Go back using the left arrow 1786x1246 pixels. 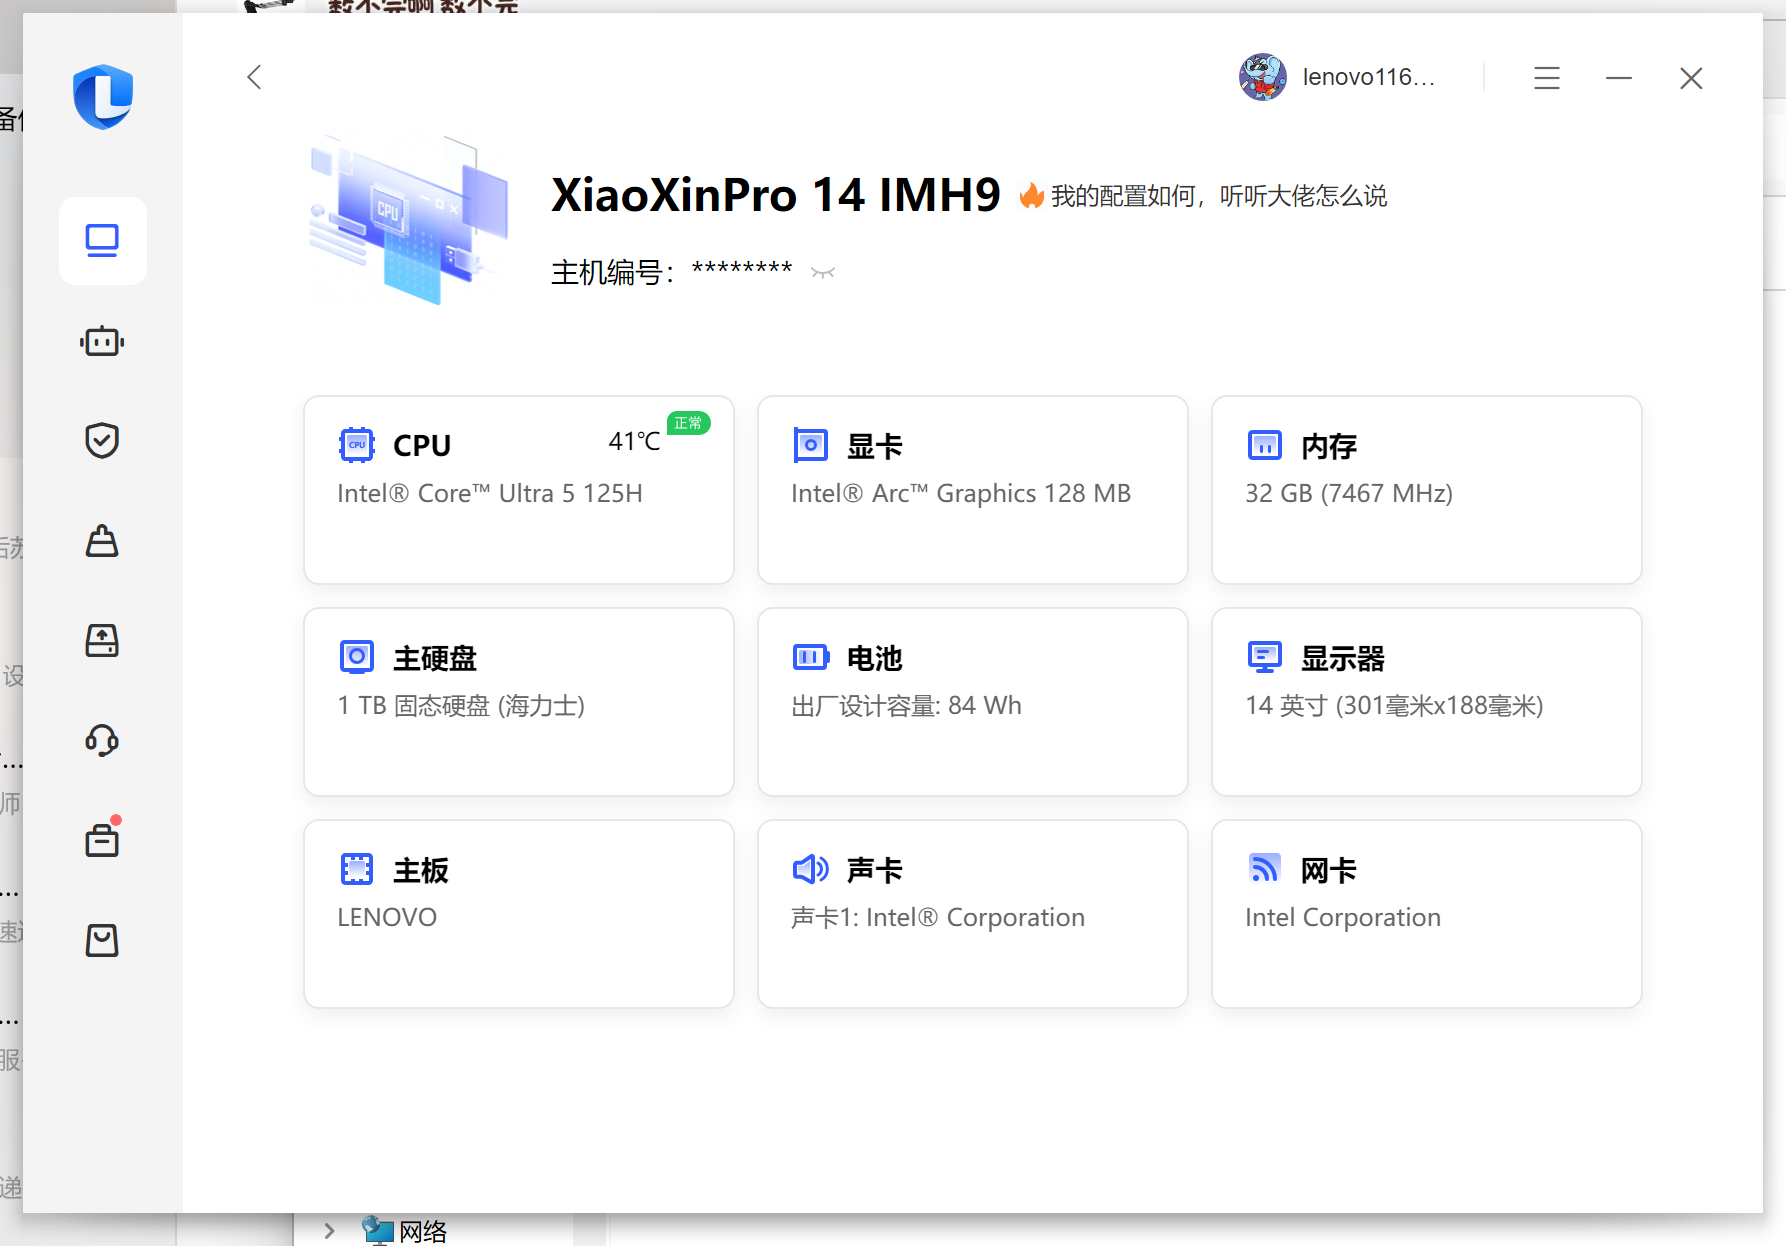pyautogui.click(x=254, y=77)
